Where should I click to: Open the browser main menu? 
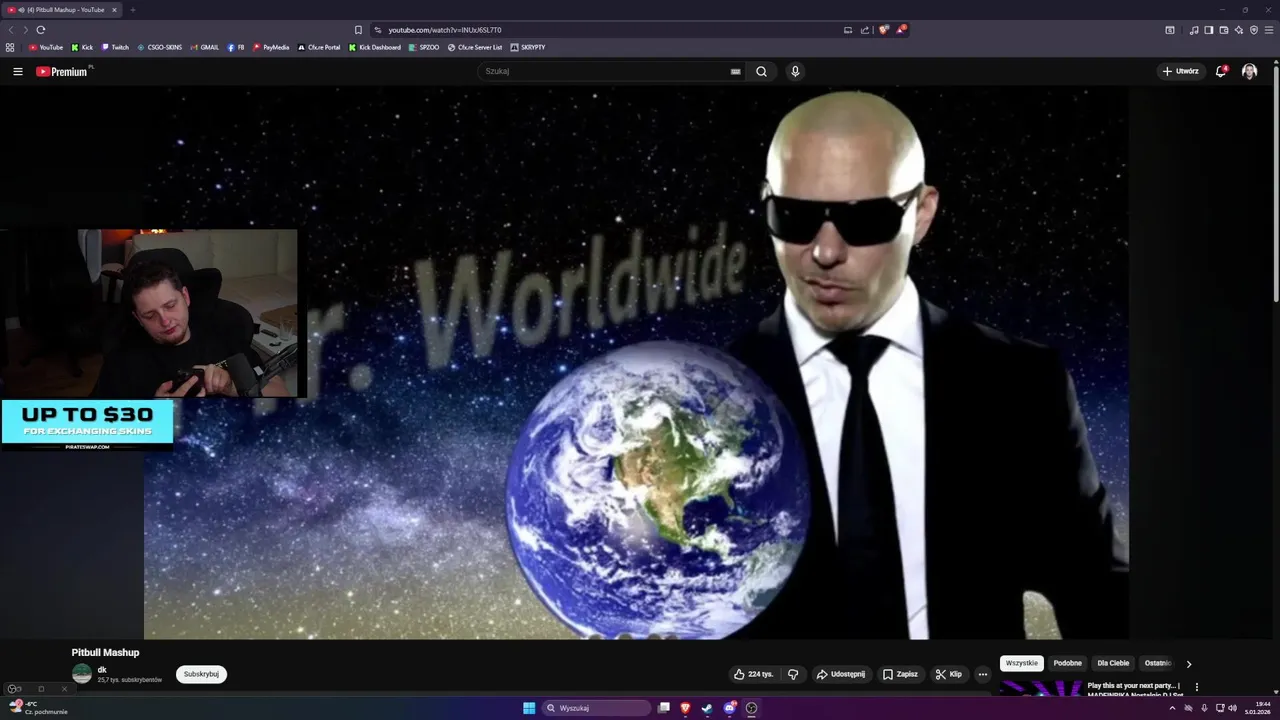(1269, 30)
